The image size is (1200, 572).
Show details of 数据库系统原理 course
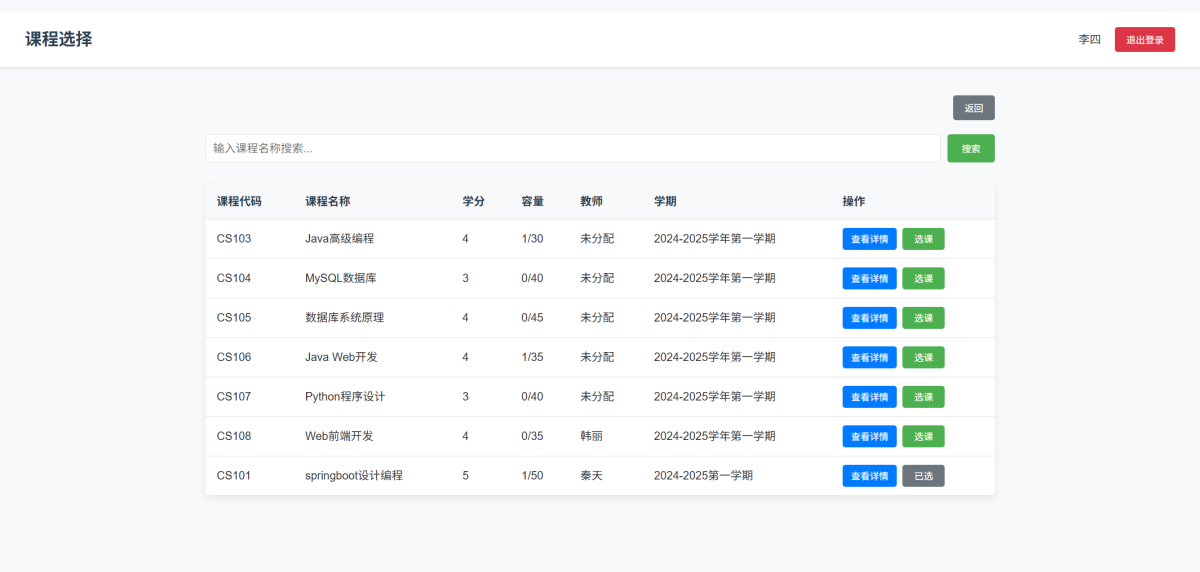click(869, 318)
